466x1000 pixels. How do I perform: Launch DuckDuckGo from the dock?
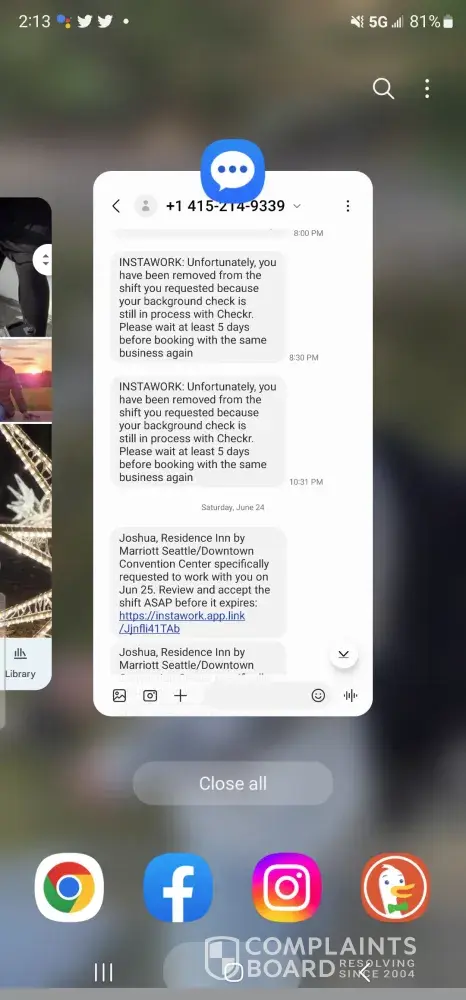395,887
